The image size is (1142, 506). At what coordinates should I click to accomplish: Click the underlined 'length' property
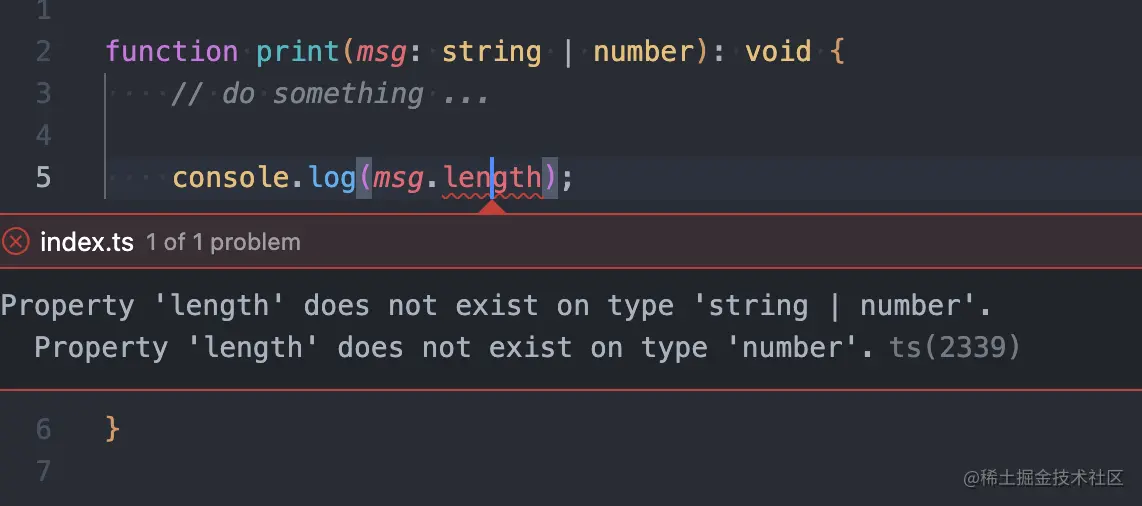(x=493, y=178)
